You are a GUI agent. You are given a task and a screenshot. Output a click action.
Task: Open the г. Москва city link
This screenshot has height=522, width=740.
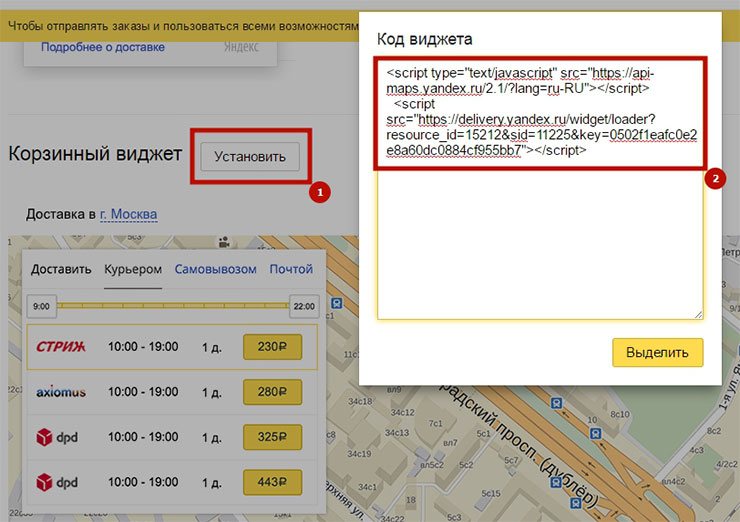pyautogui.click(x=128, y=214)
